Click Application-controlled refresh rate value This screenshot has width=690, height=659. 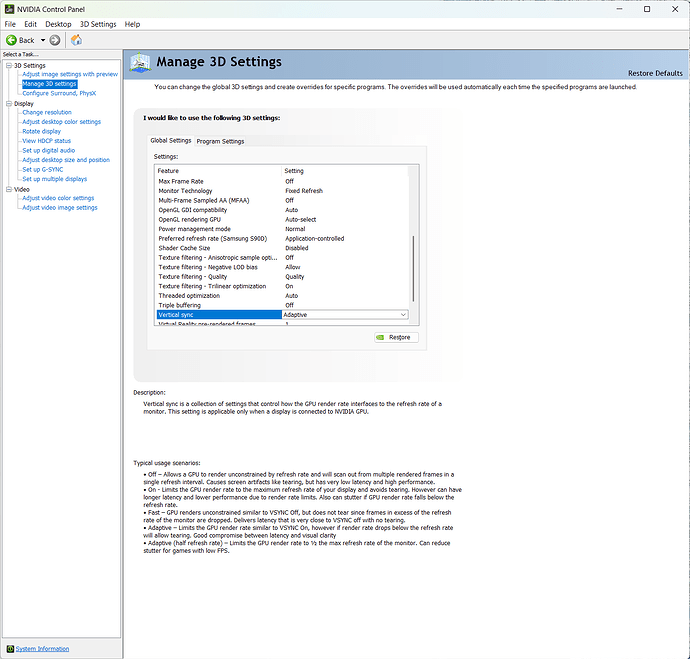[315, 238]
